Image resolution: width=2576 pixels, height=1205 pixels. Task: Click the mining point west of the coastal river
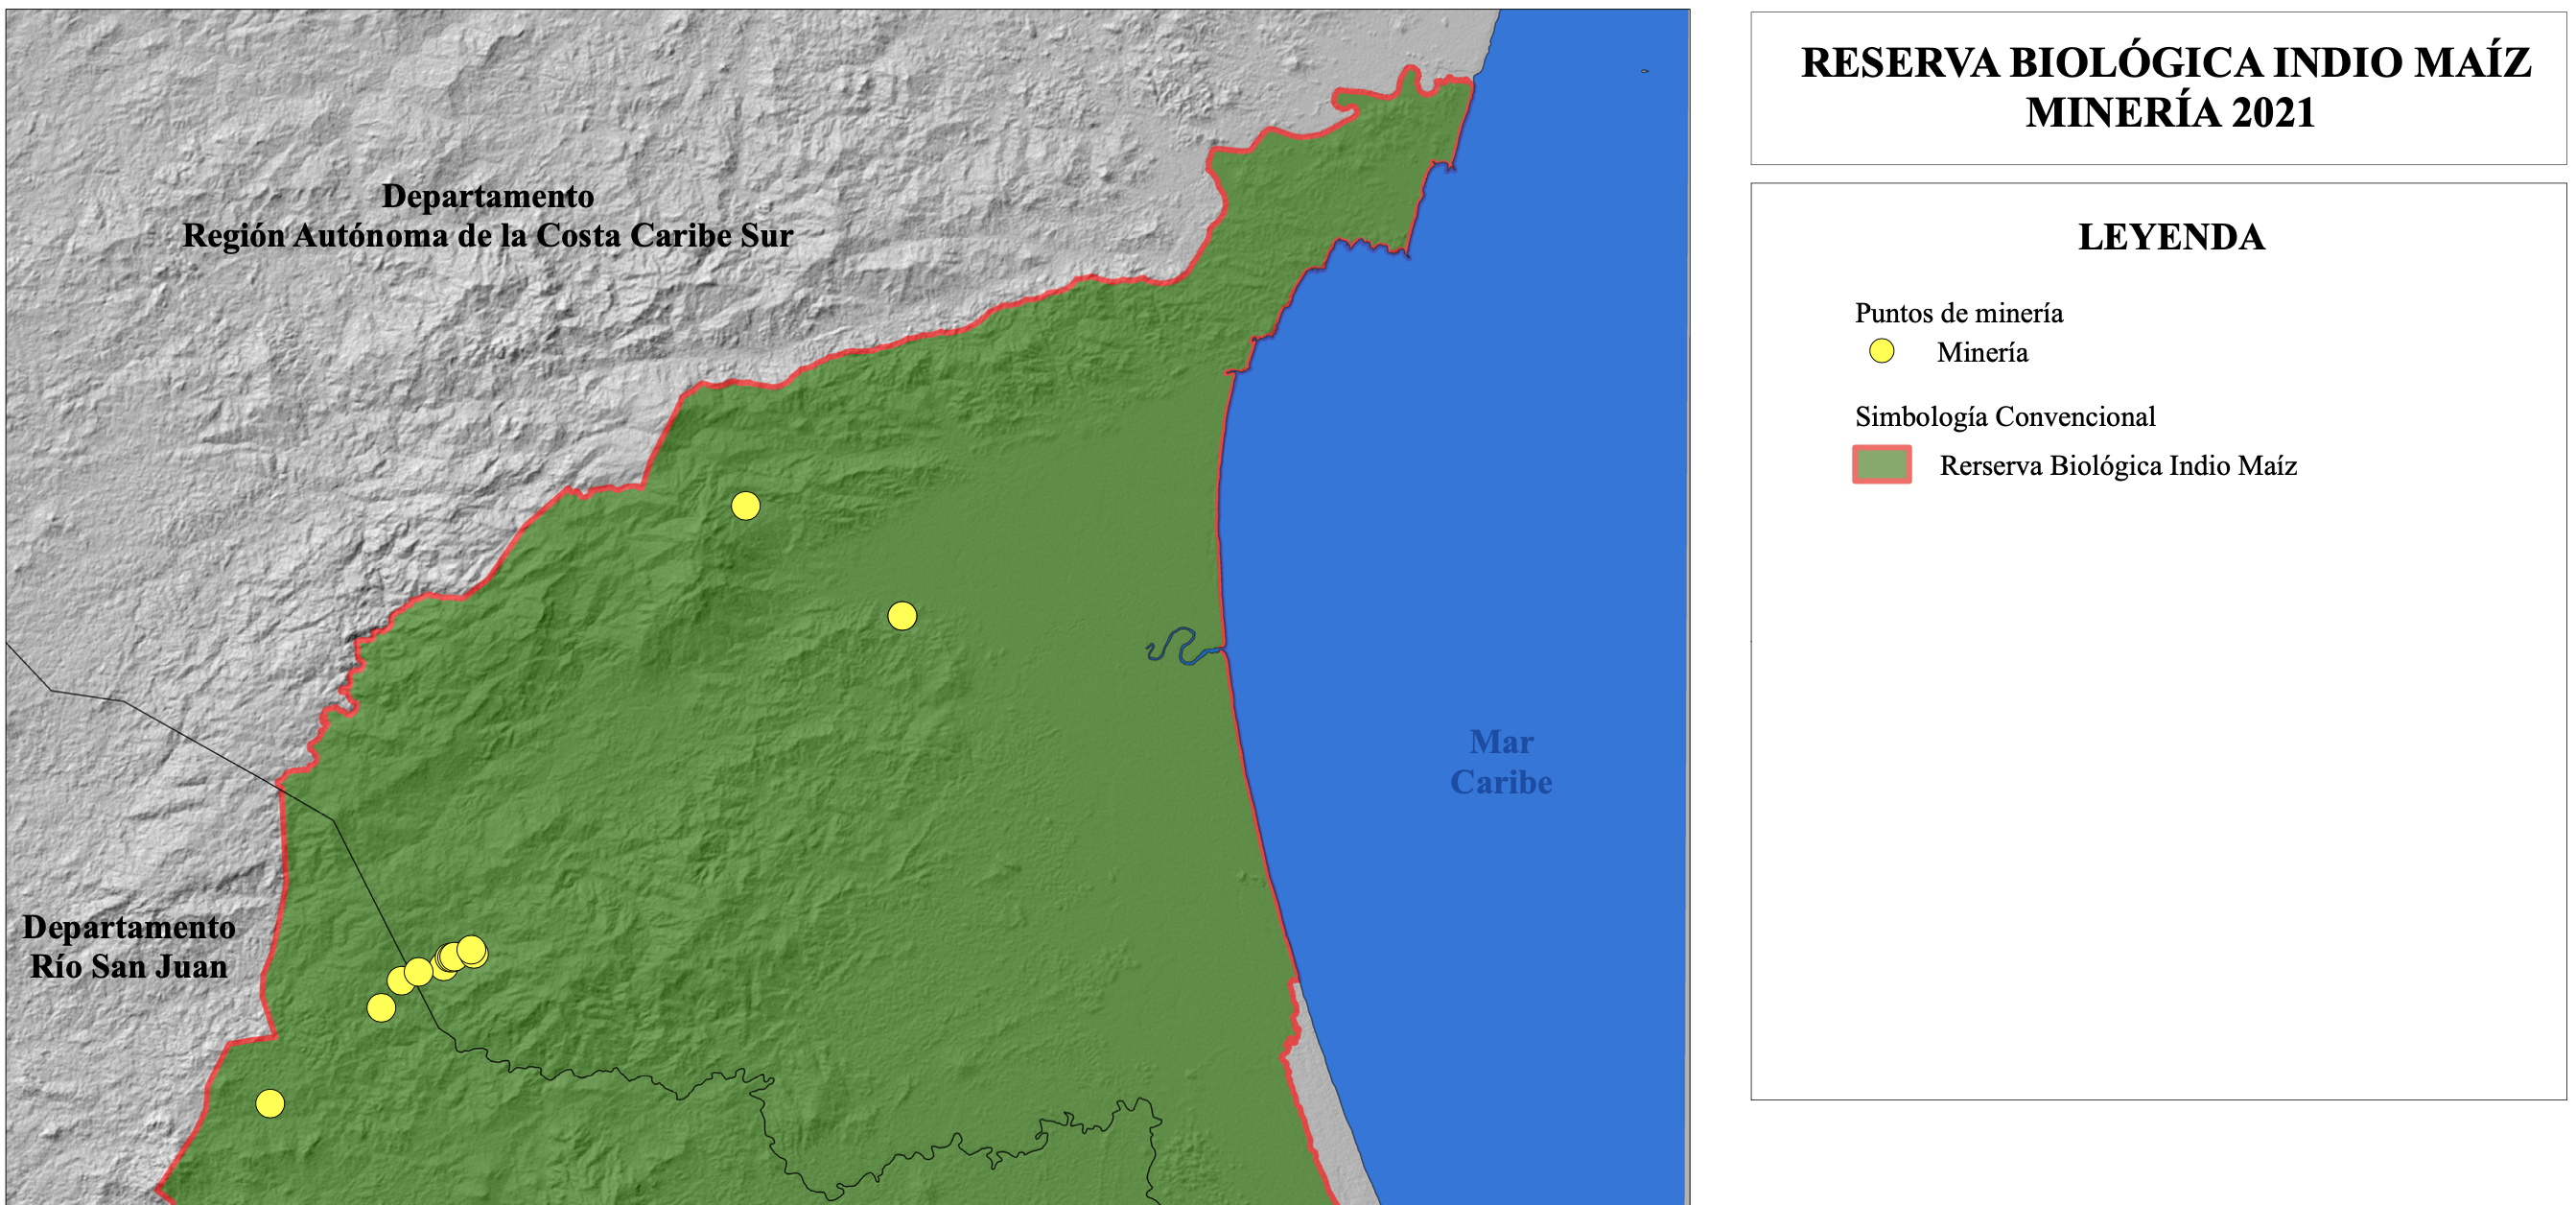pos(902,616)
